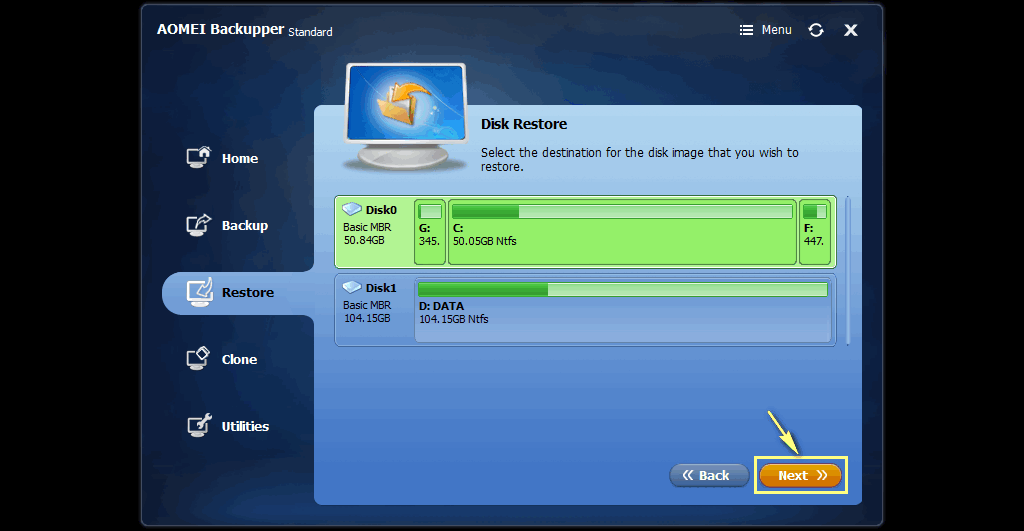1024x531 pixels.
Task: Click the D: DATA usage bar
Action: click(623, 289)
